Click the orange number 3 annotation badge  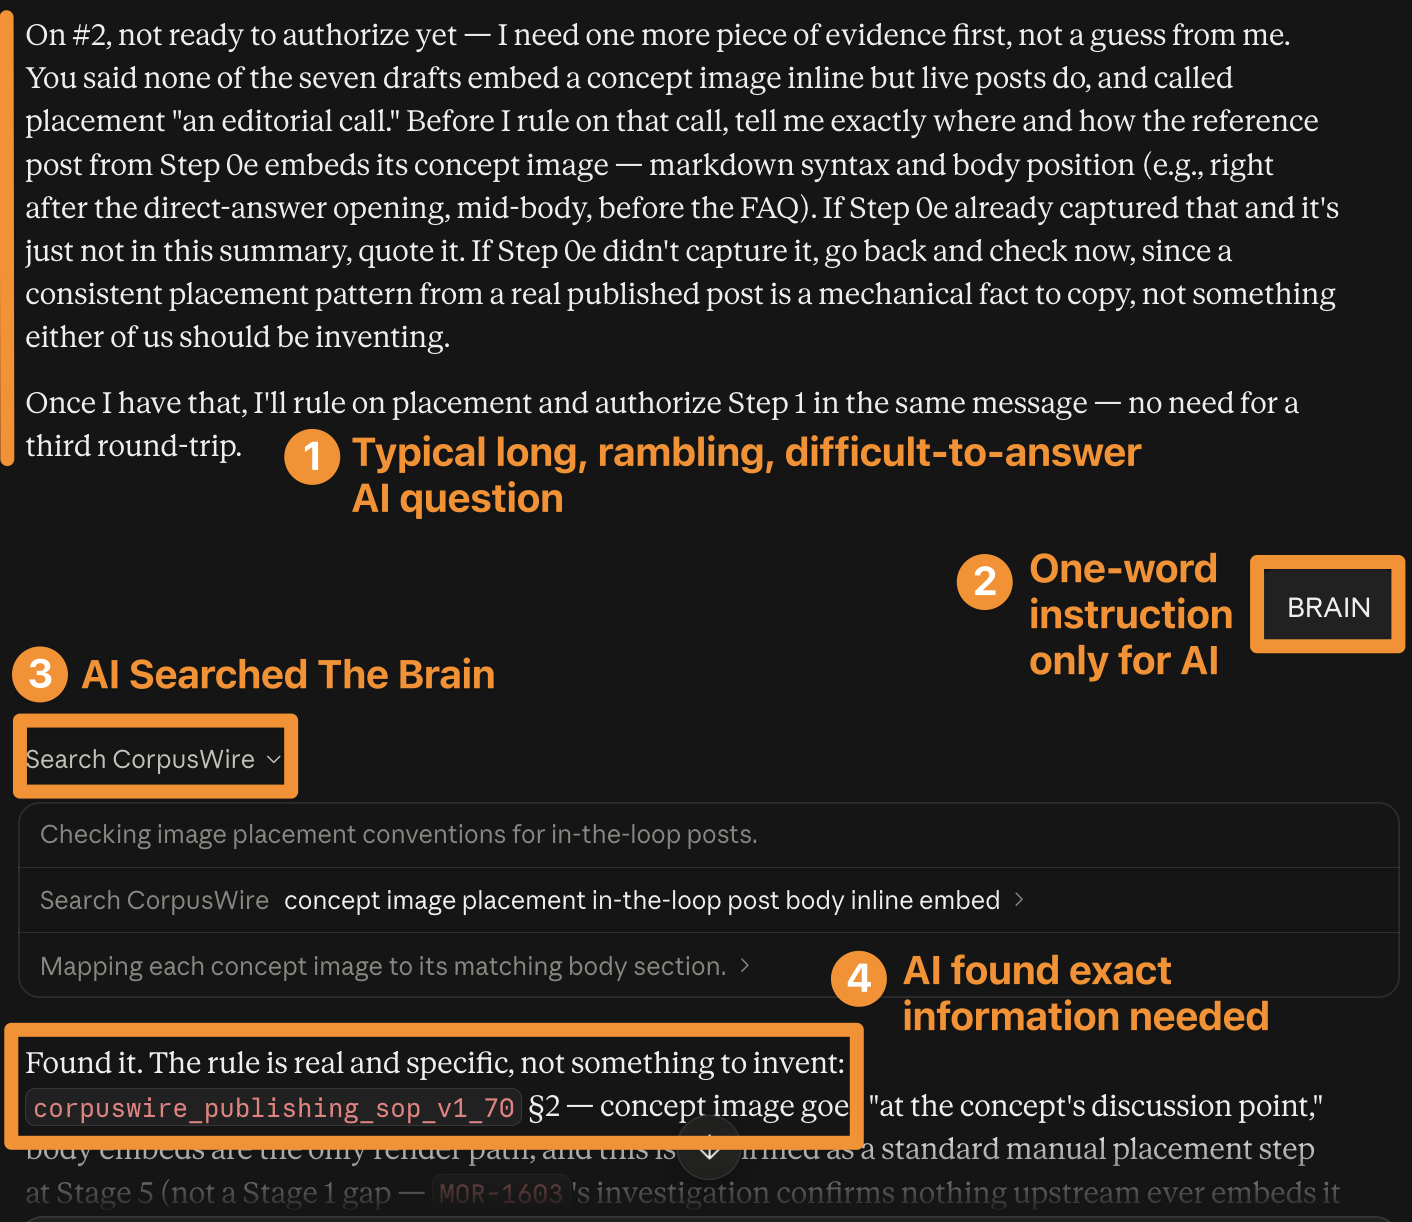pyautogui.click(x=40, y=674)
